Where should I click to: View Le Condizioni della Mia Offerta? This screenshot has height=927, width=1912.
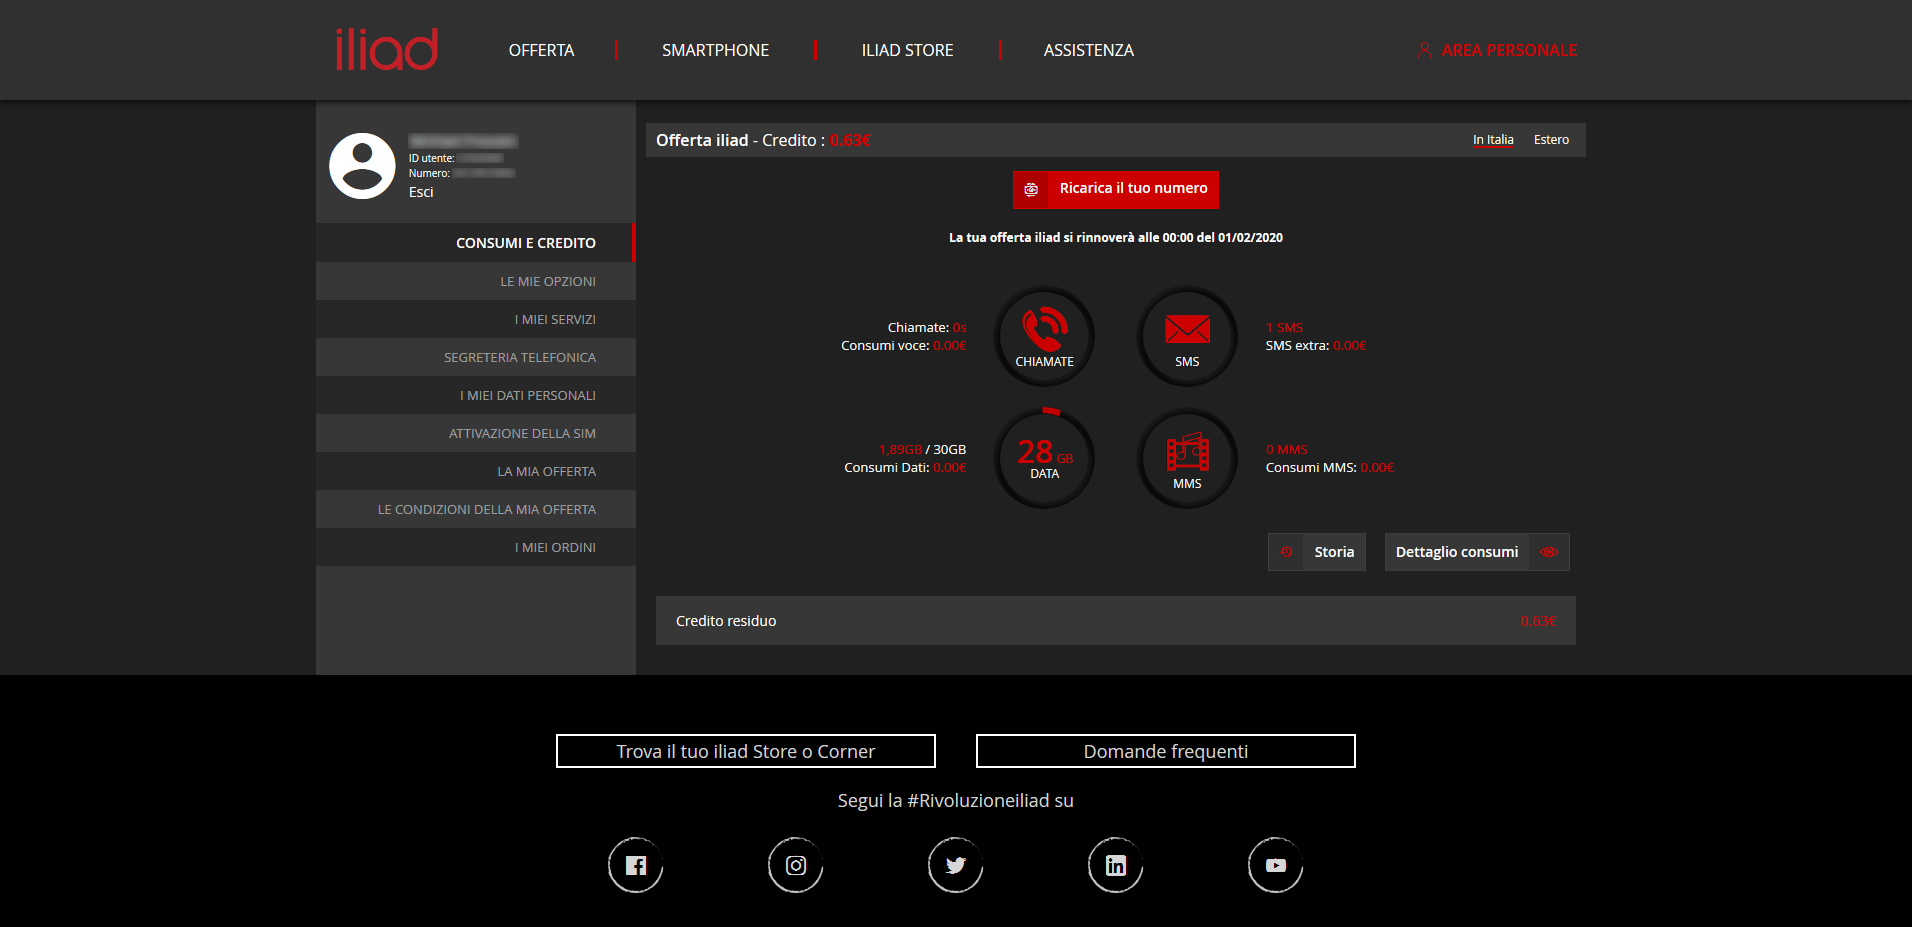pos(476,509)
